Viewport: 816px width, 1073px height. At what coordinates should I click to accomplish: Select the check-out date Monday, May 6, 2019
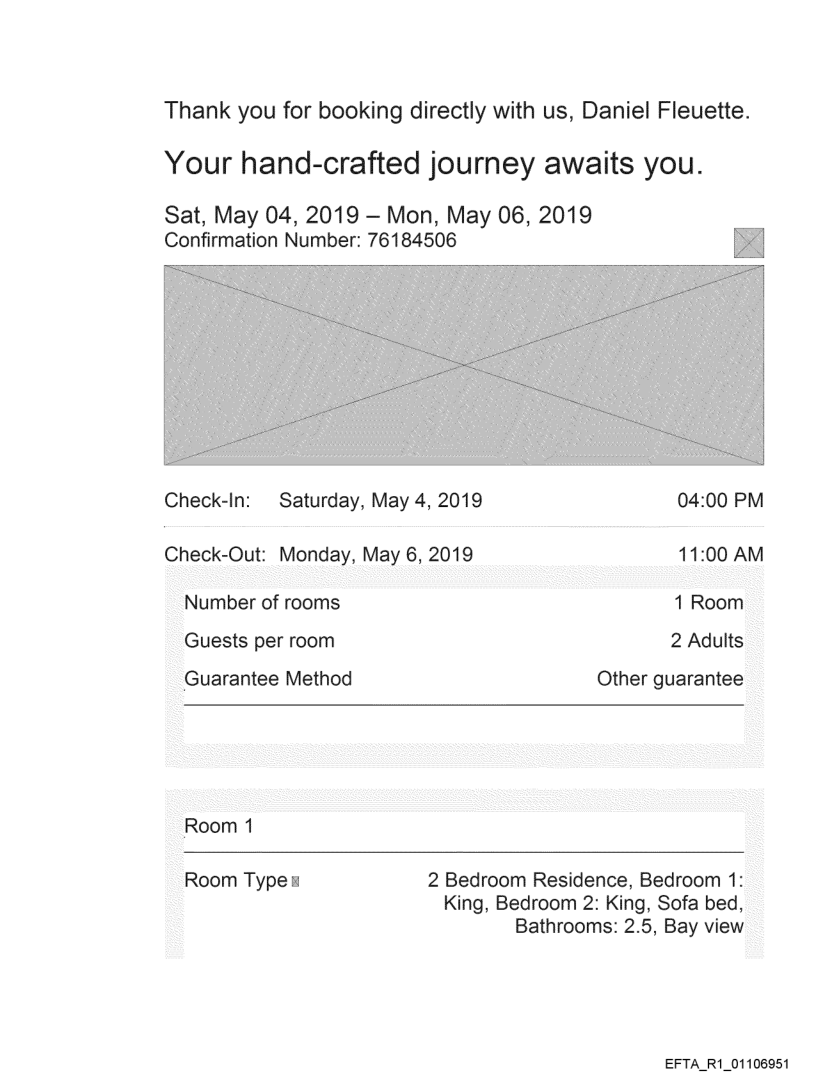point(376,553)
